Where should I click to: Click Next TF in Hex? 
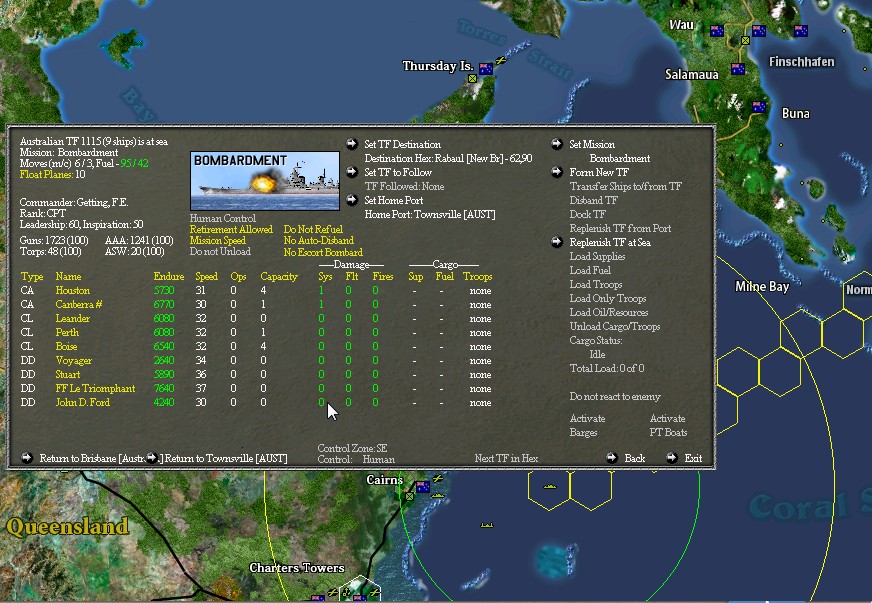pyautogui.click(x=506, y=458)
